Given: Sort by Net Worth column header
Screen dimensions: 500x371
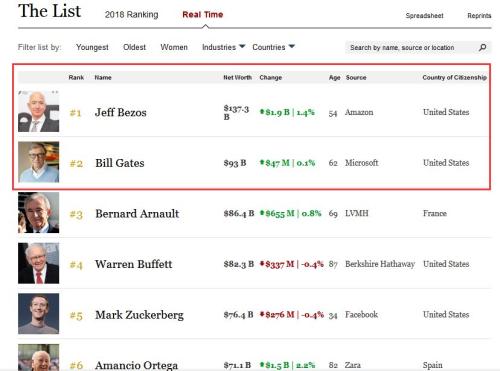Looking at the screenshot, I should (x=237, y=77).
